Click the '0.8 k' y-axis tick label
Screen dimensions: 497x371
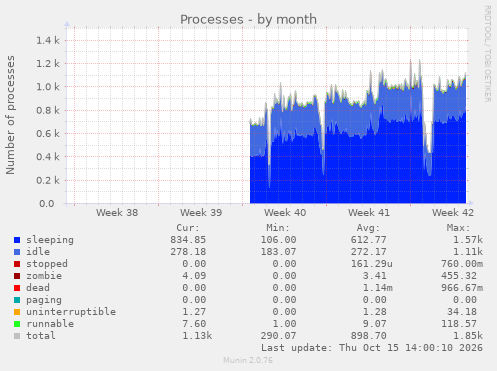[48, 110]
